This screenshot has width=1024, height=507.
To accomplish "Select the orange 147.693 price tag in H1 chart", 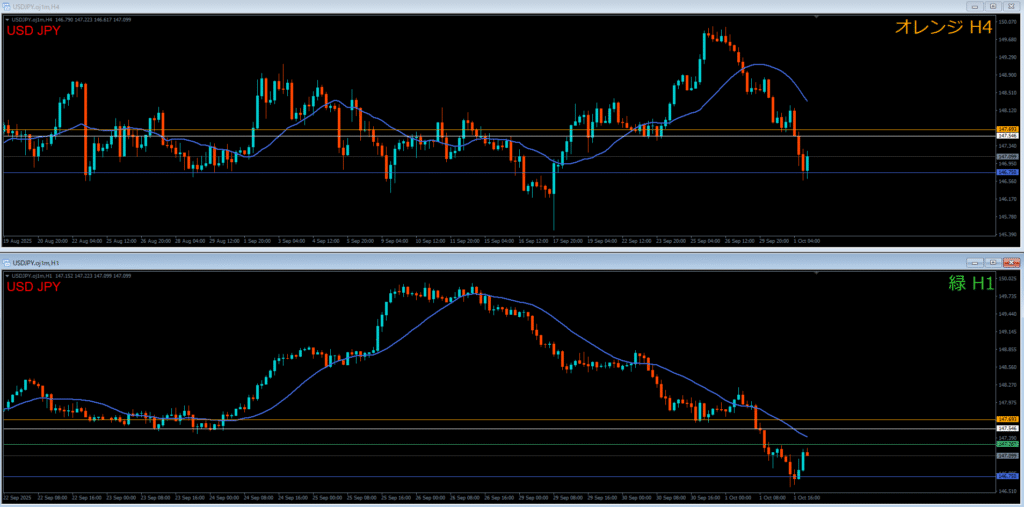I will tap(1008, 419).
